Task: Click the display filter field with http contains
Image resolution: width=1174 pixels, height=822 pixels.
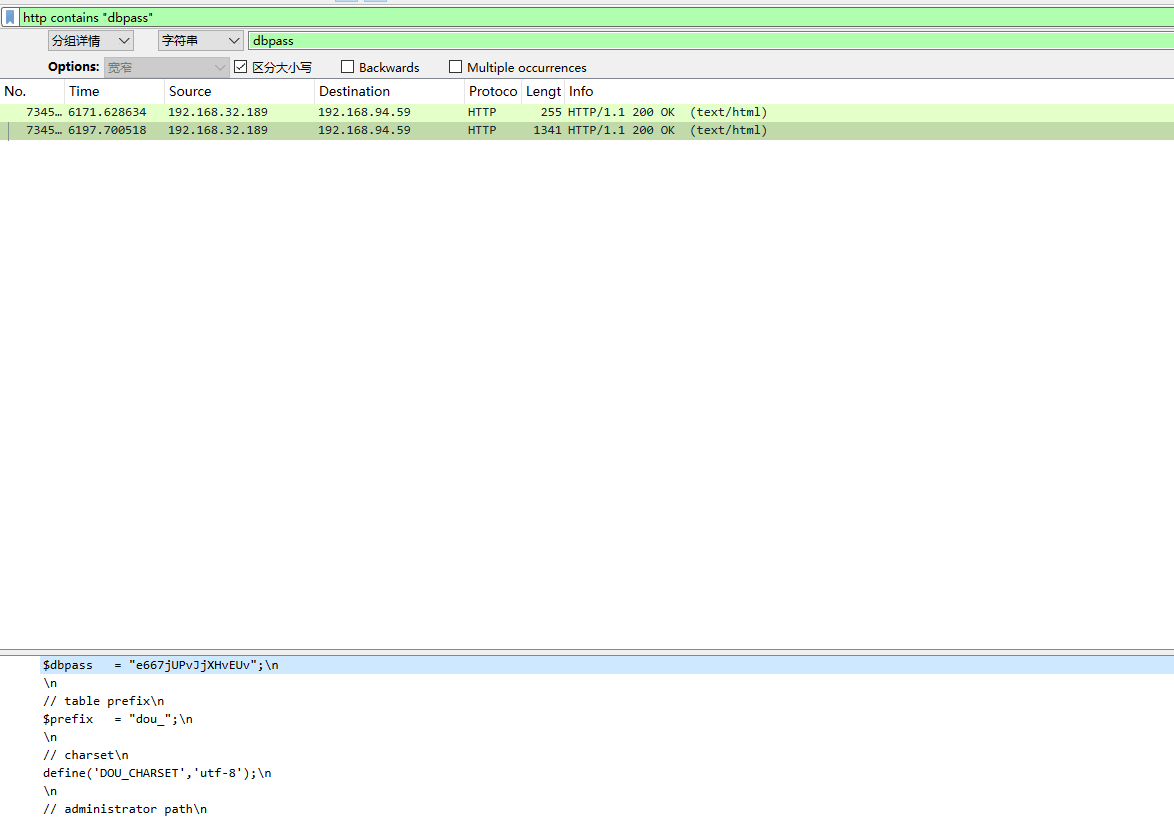Action: (590, 18)
